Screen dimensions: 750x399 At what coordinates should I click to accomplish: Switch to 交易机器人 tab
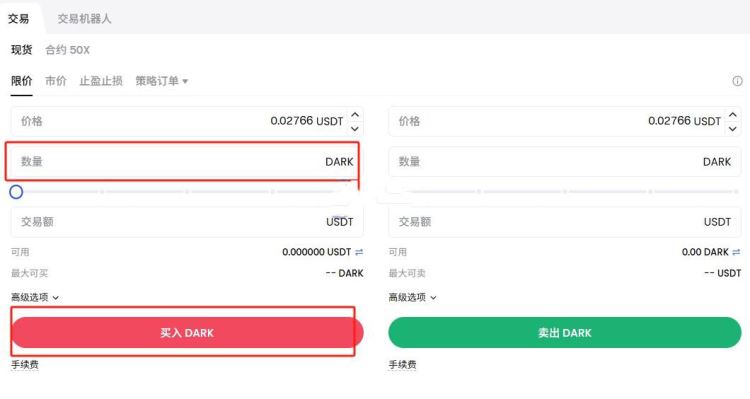[x=84, y=19]
